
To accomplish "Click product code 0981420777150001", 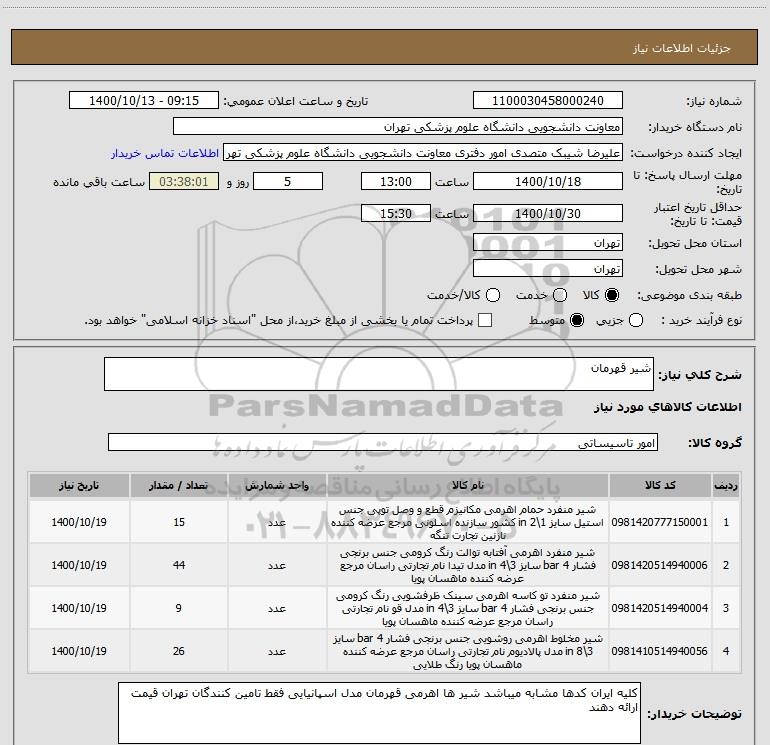I will tap(660, 523).
